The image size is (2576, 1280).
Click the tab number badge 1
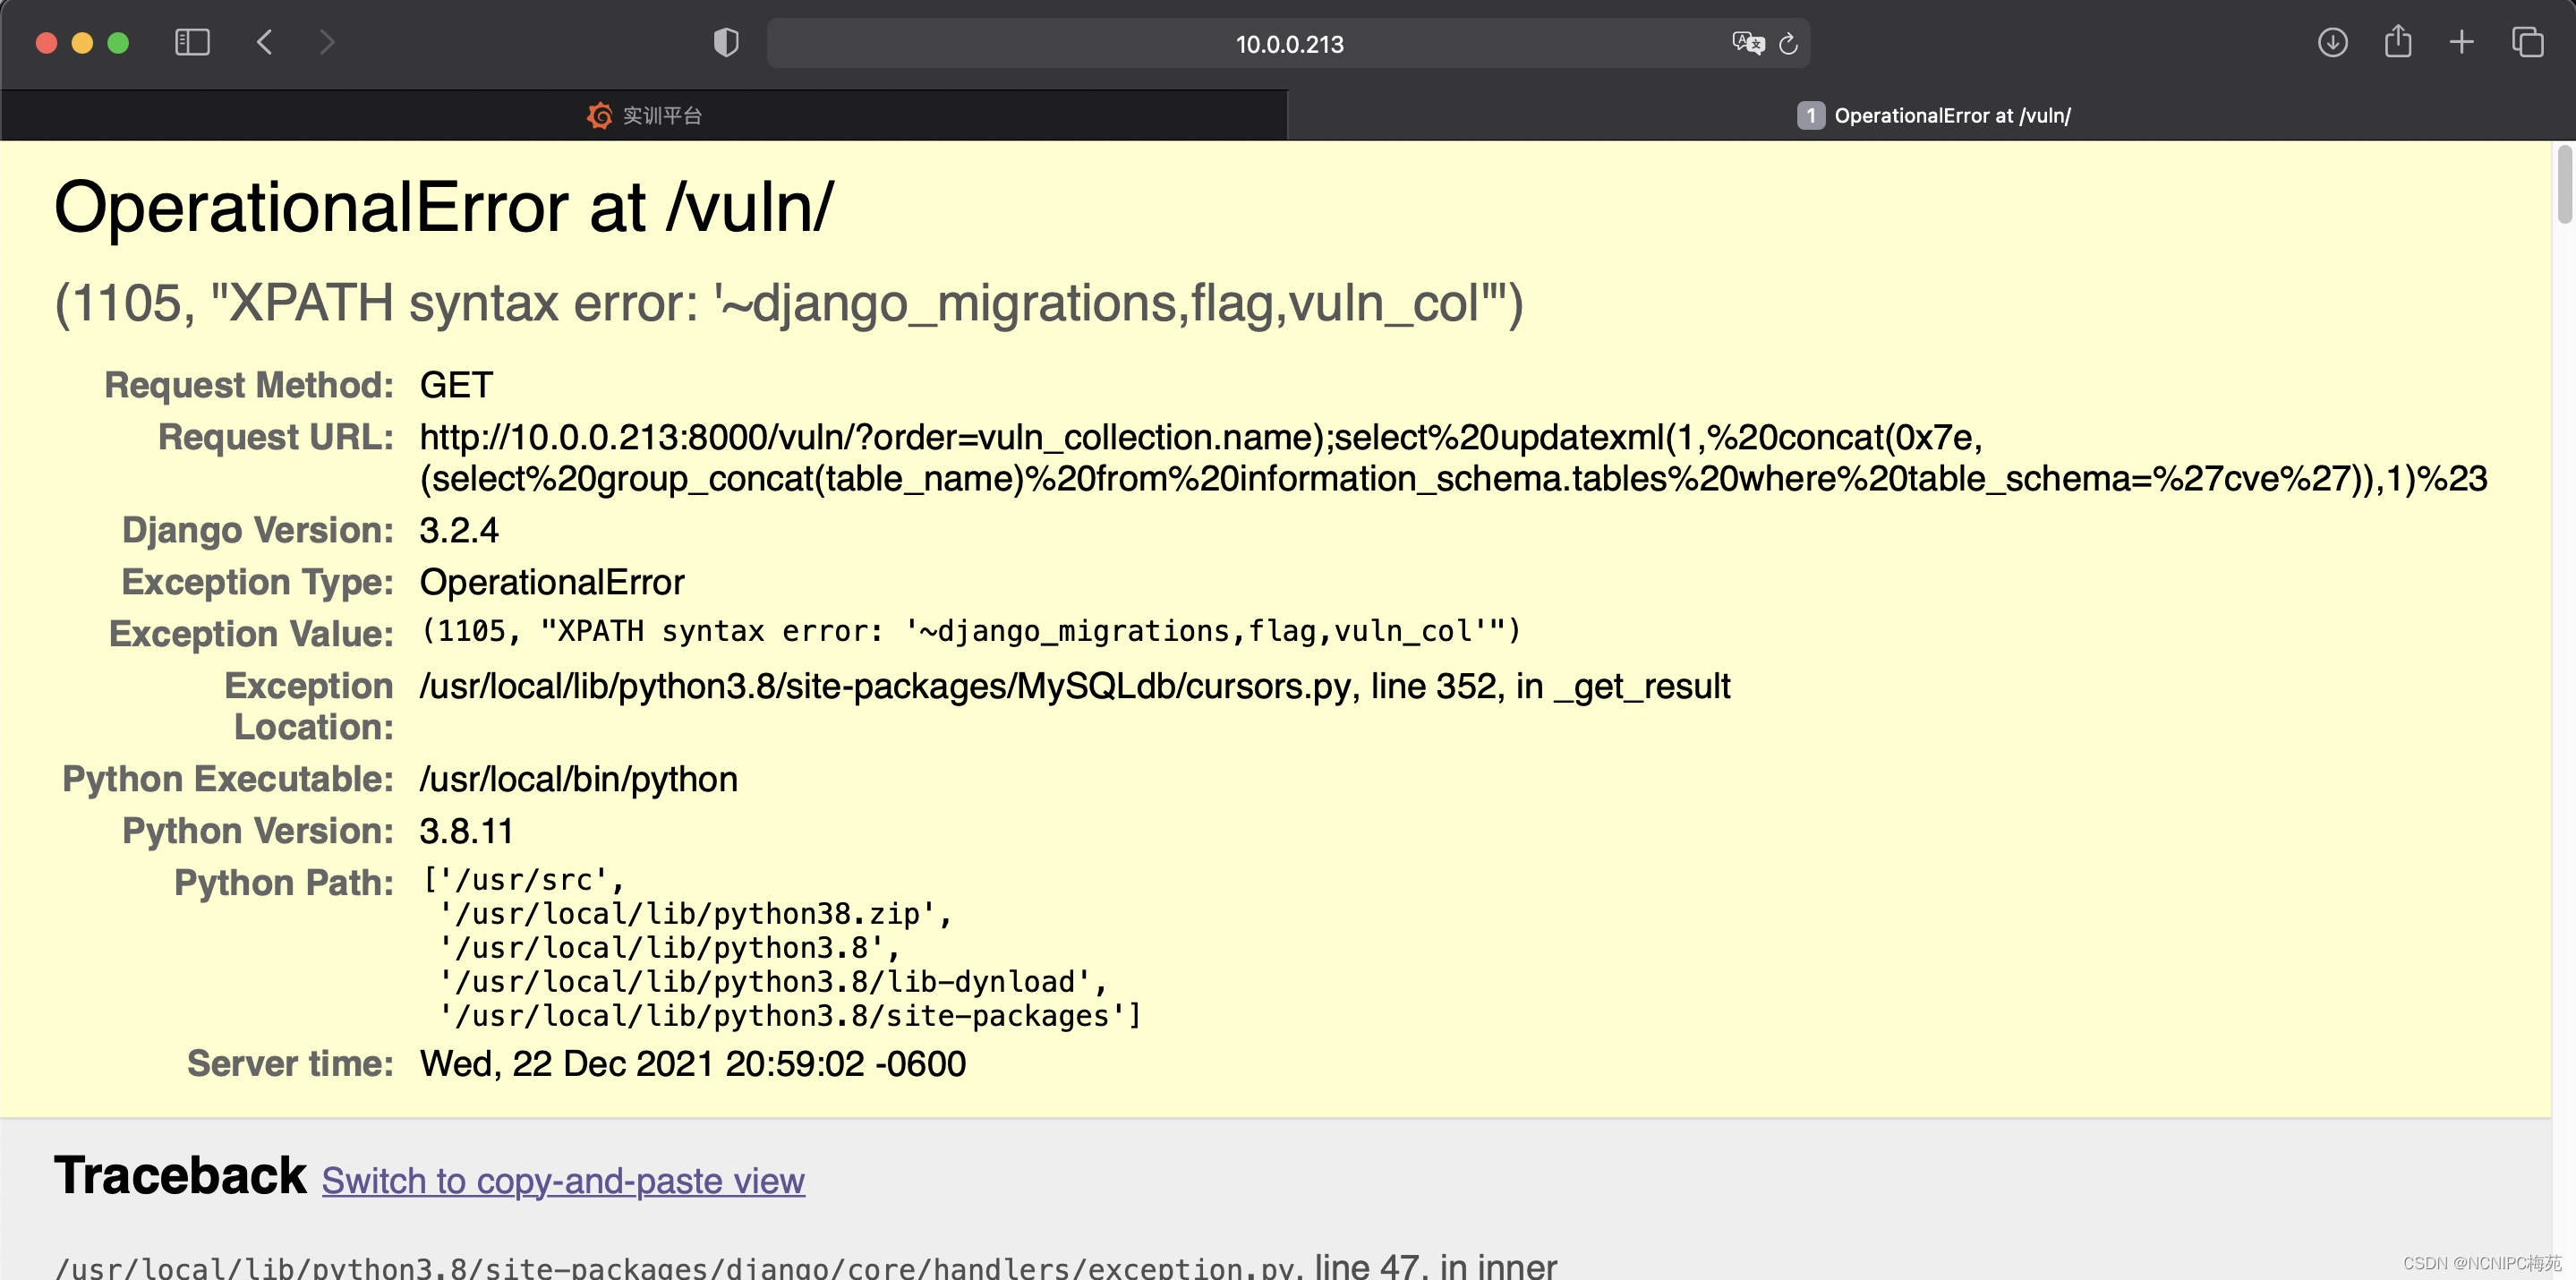point(1810,115)
